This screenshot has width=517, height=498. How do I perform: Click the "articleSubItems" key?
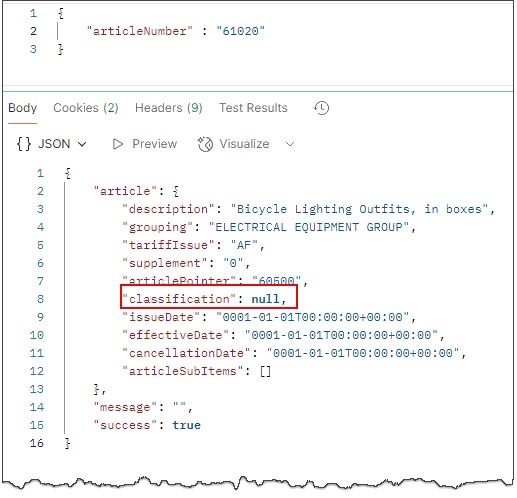pos(183,371)
